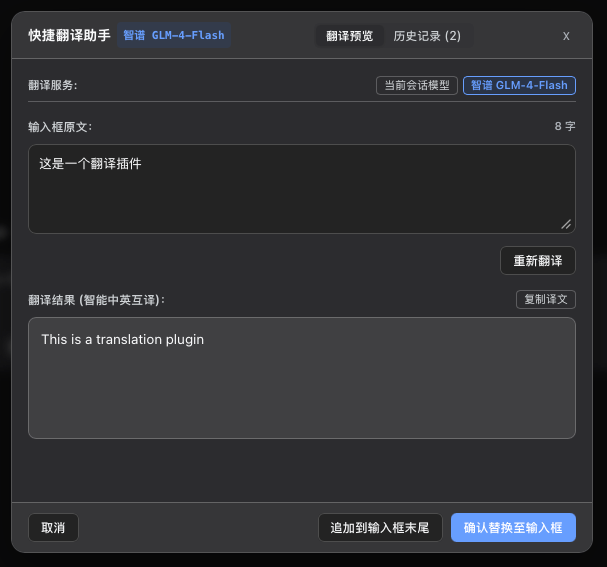Click the 智谱 GLM-4-Flash badge in the header
607x567 pixels.
tap(174, 35)
